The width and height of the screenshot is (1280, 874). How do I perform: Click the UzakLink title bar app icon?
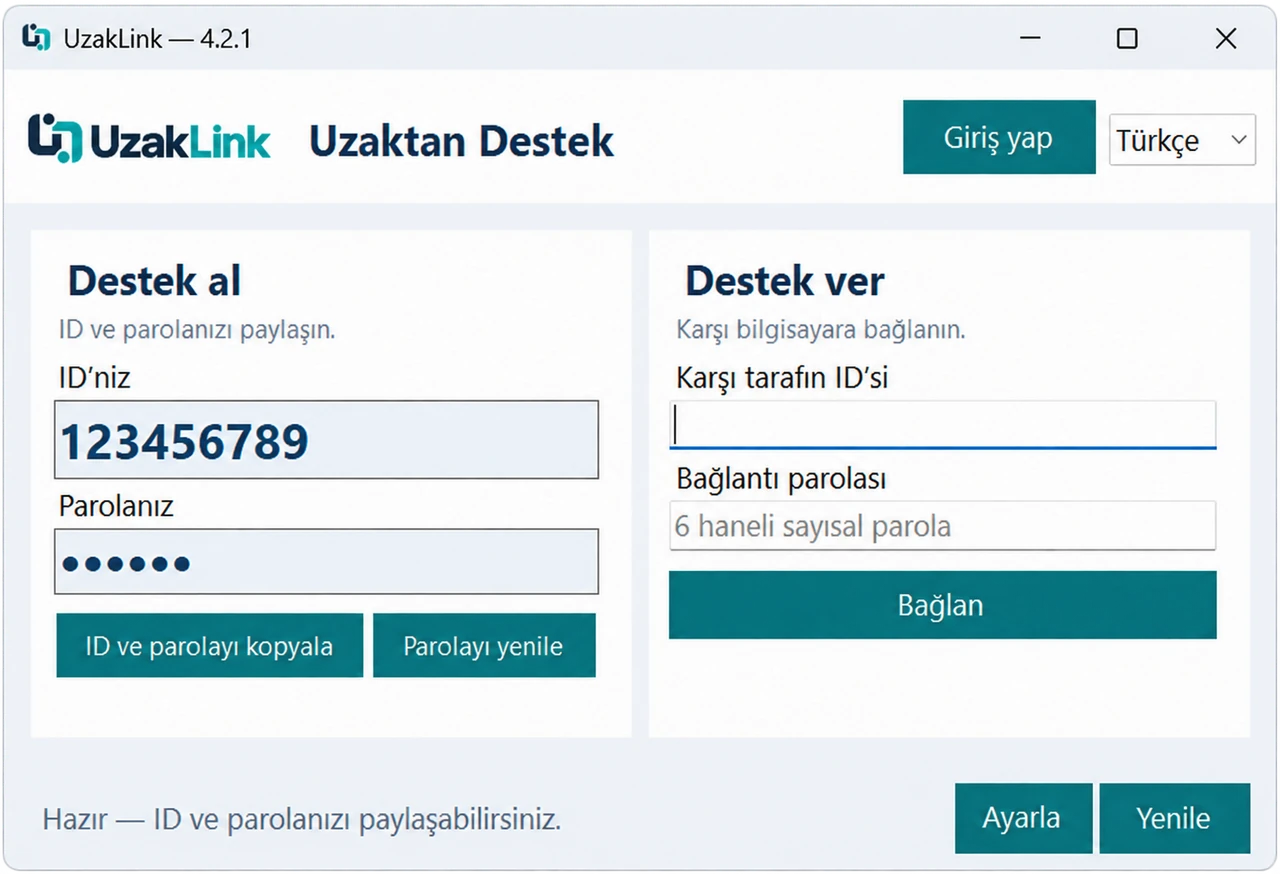[36, 38]
